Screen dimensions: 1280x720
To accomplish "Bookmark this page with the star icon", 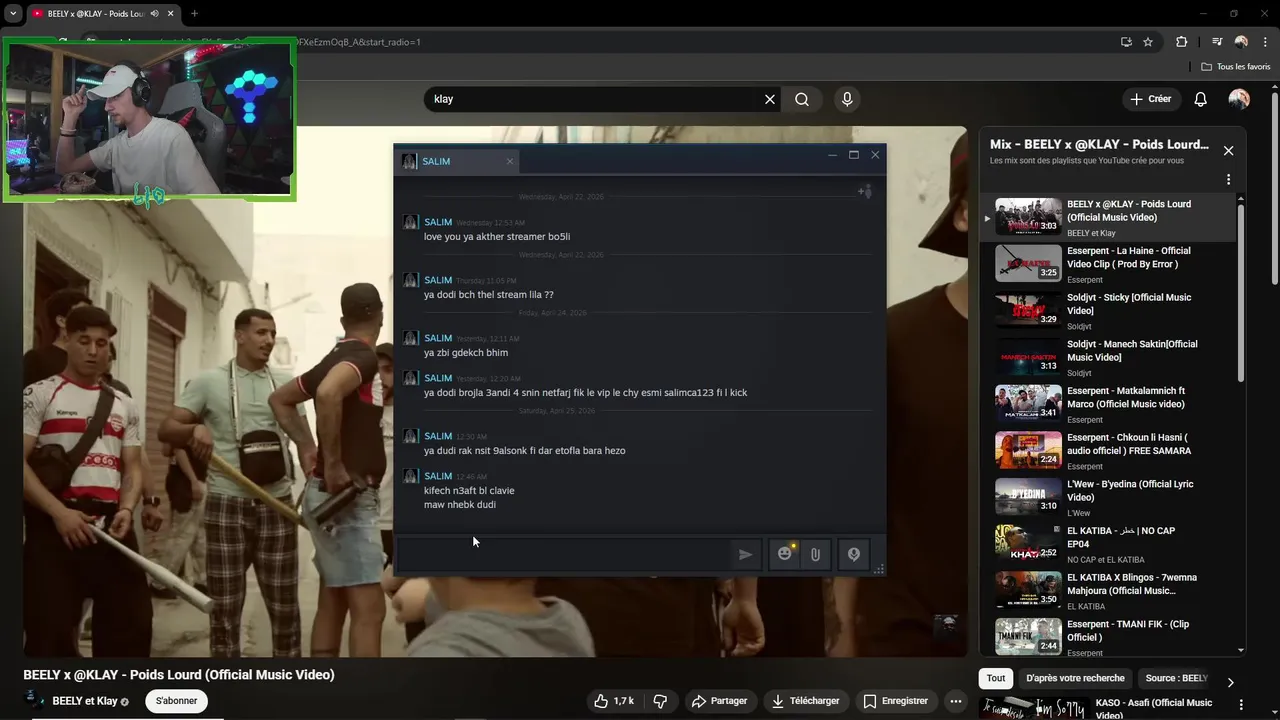I will pos(1148,42).
